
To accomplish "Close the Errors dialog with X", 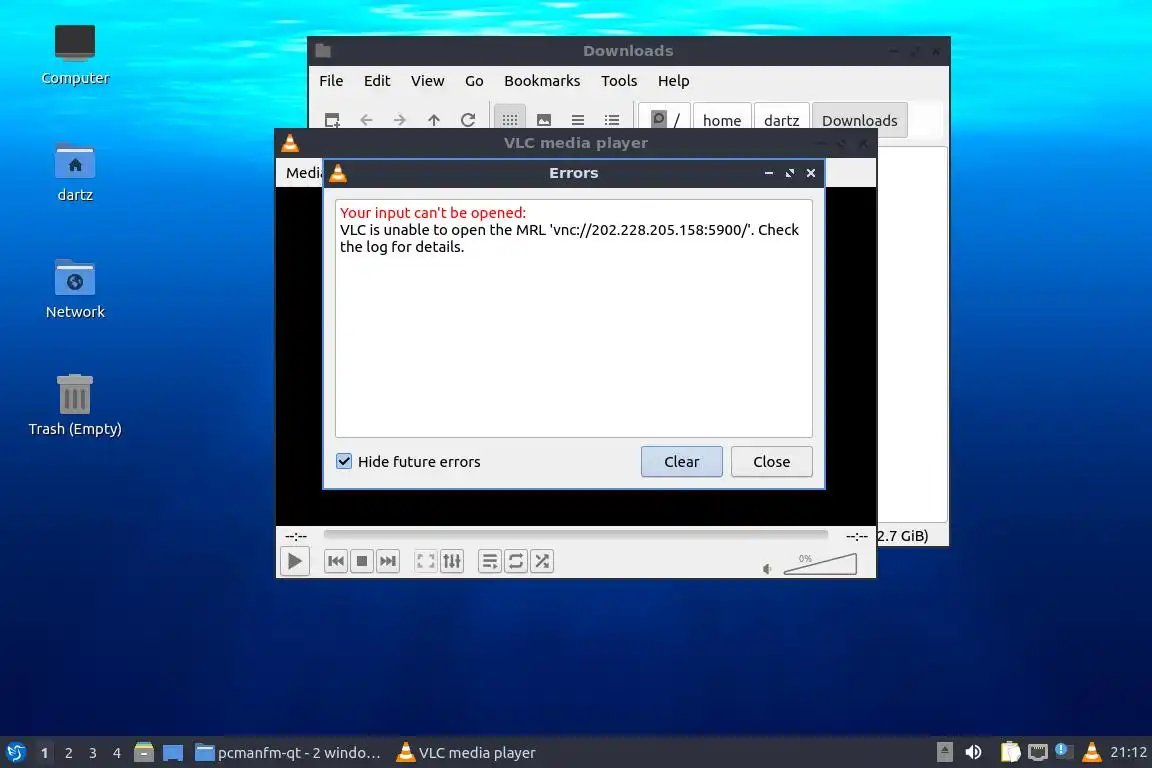I will click(811, 173).
